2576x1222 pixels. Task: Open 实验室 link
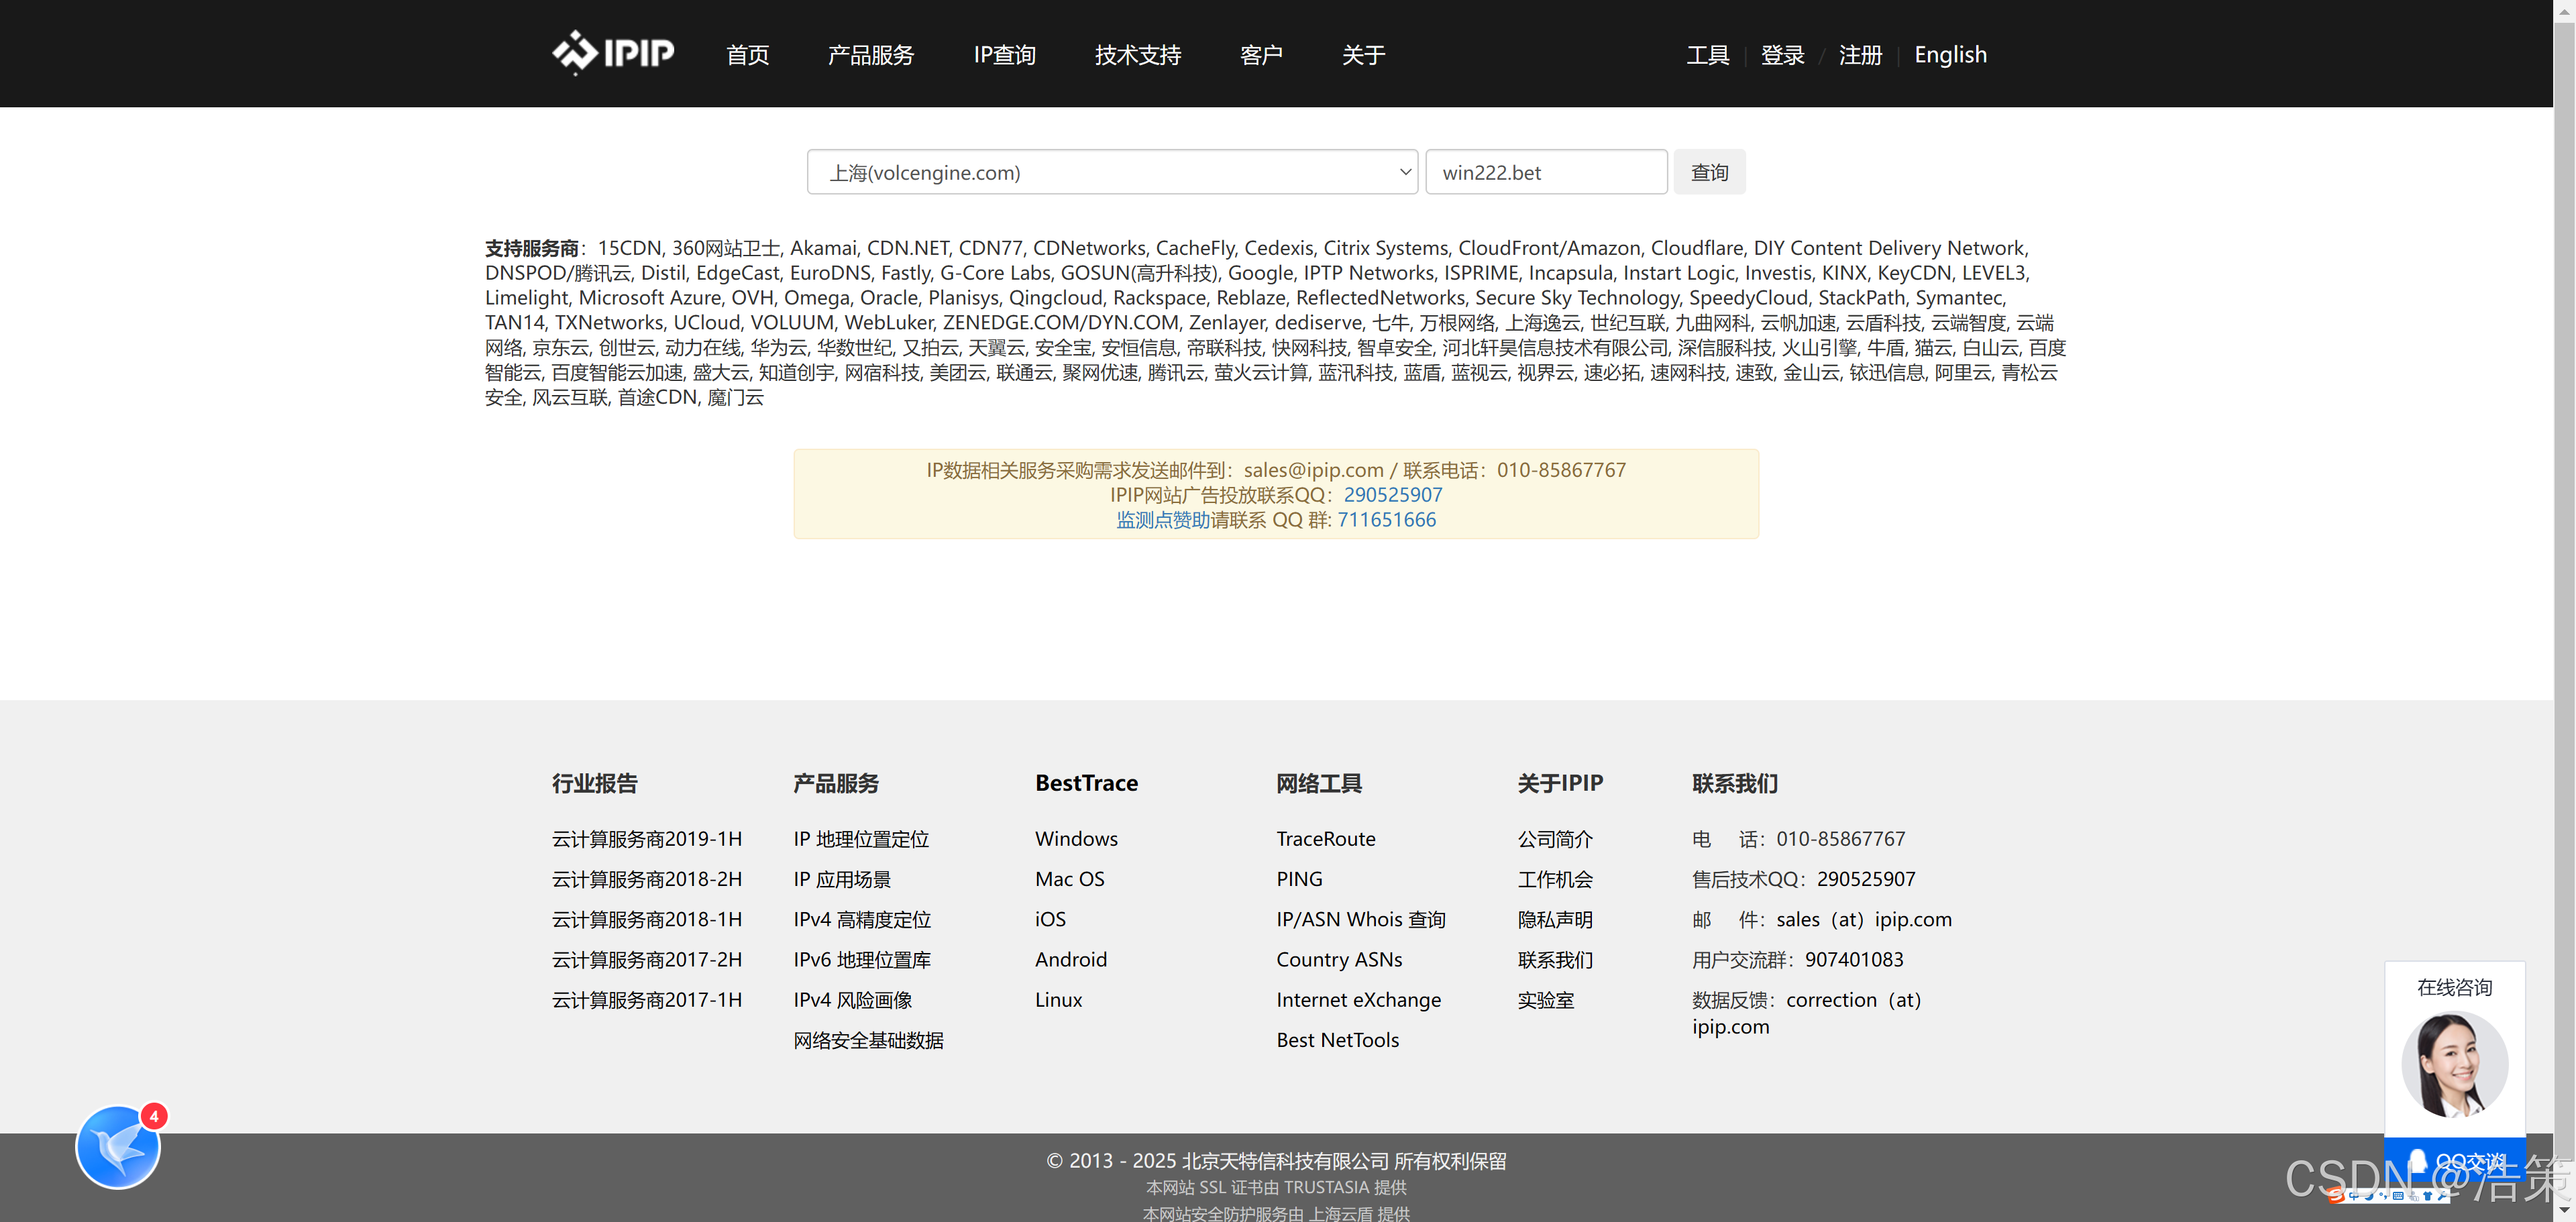pos(1546,1000)
